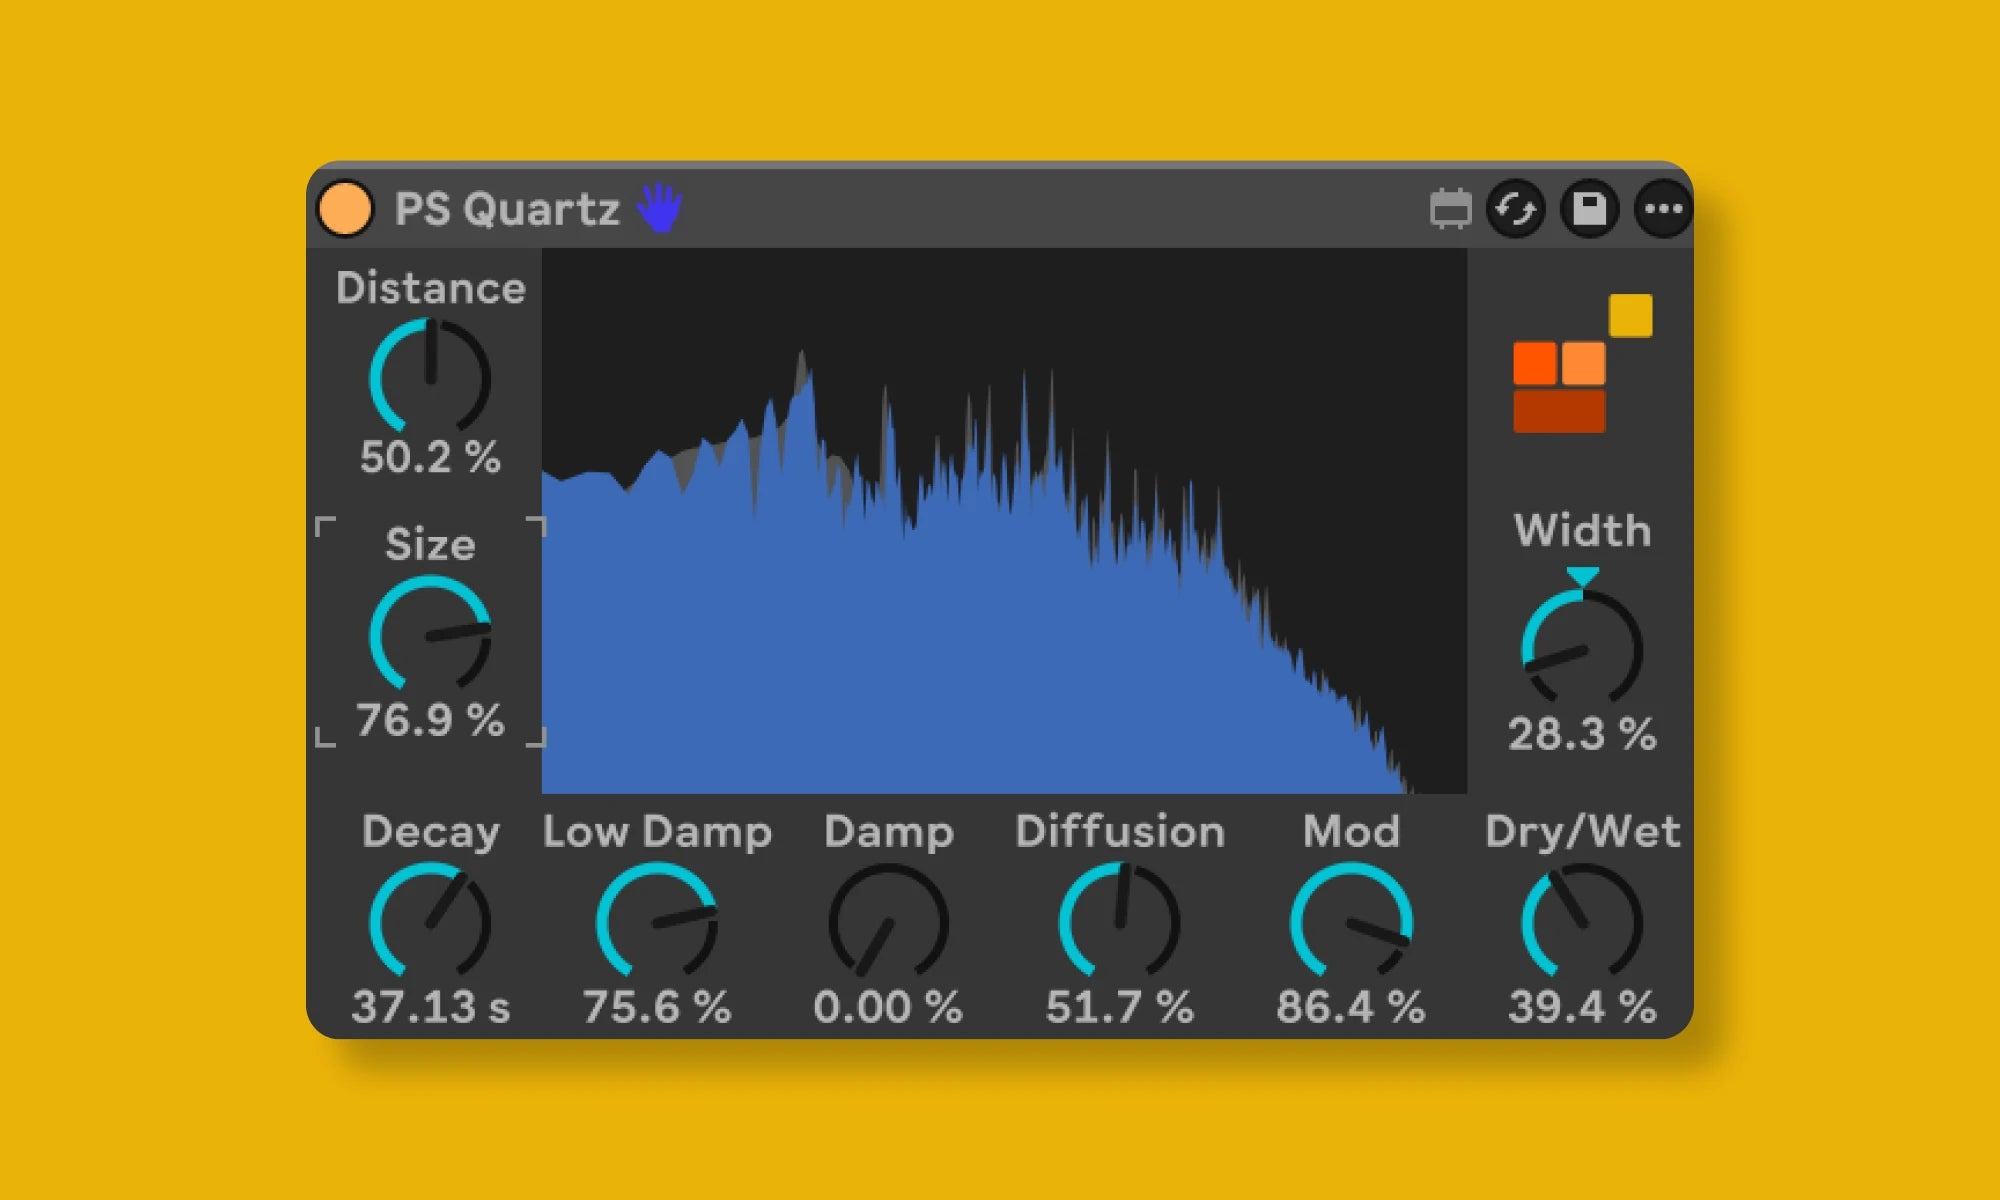Screen dimensions: 2000x1200
Task: Click the Damp knob at 0.00 %
Action: [888, 922]
